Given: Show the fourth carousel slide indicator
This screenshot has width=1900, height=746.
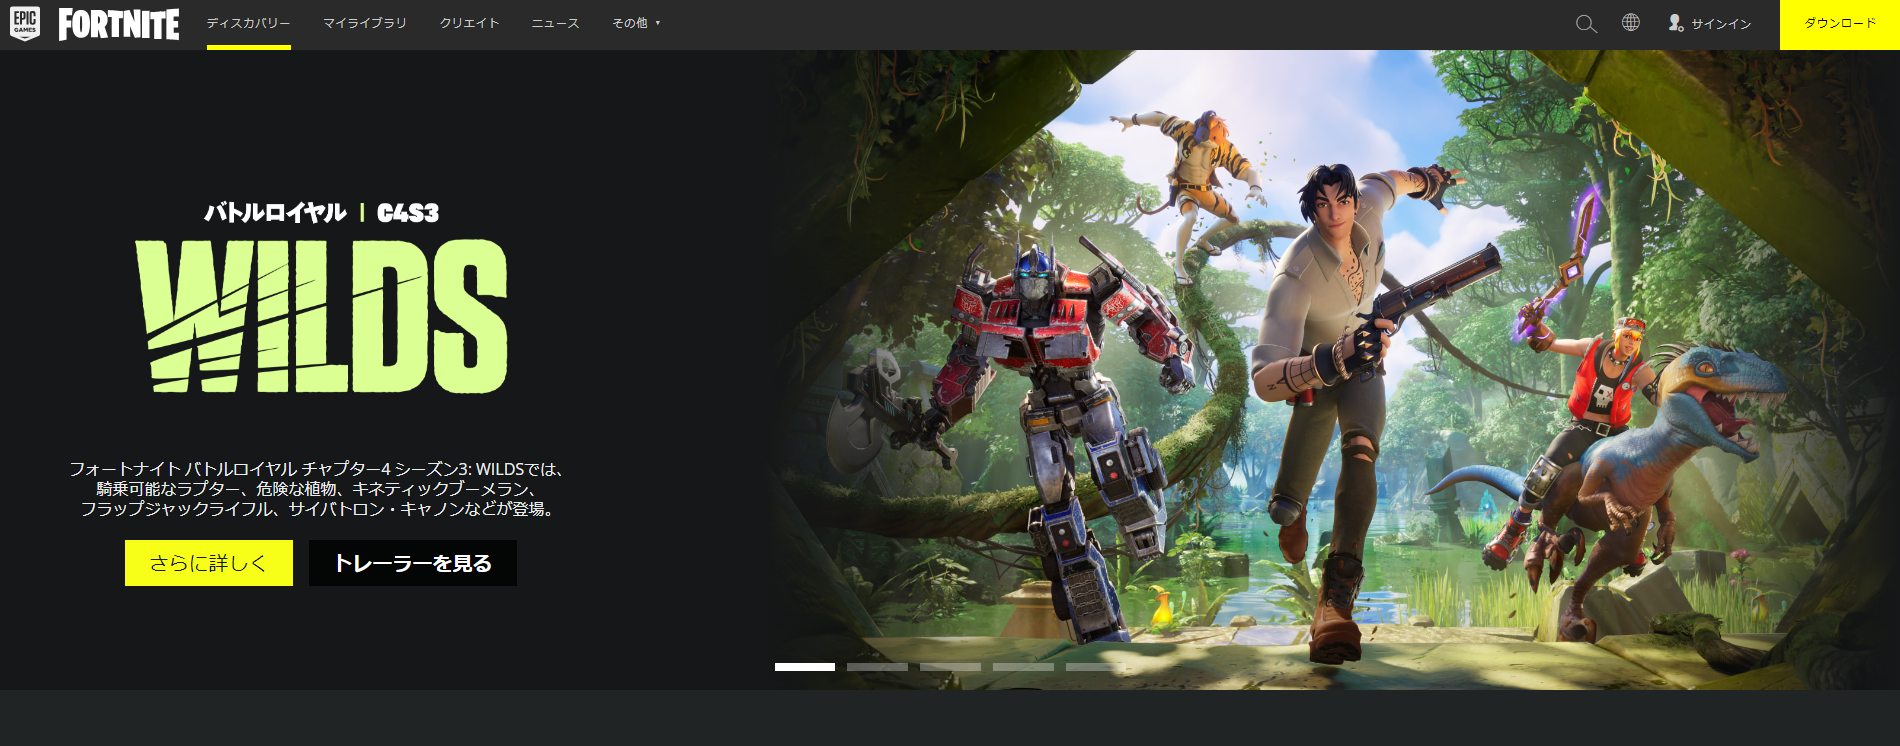Looking at the screenshot, I should pyautogui.click(x=1023, y=667).
